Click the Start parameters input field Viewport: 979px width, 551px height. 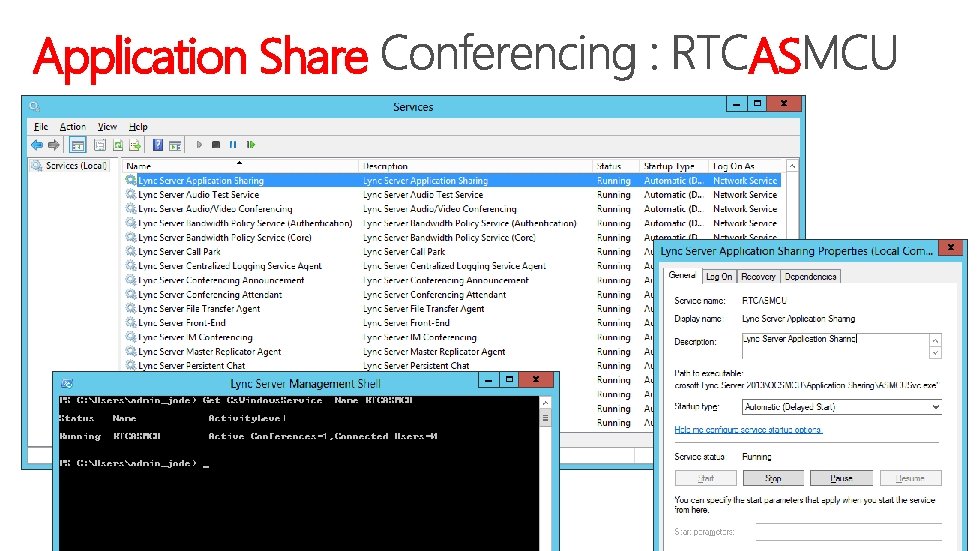pos(849,532)
